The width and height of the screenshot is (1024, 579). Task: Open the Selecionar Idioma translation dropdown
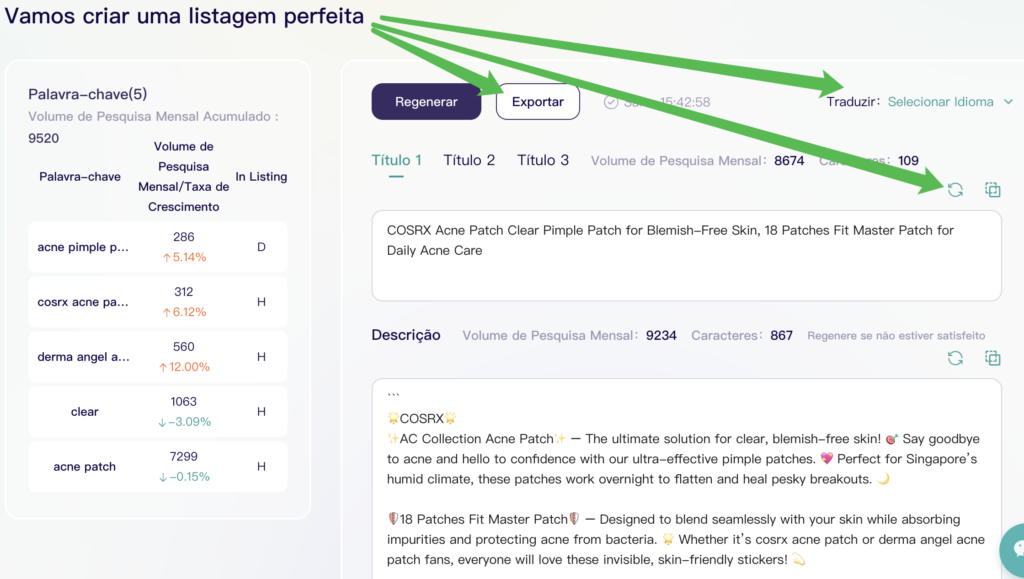pyautogui.click(x=940, y=102)
